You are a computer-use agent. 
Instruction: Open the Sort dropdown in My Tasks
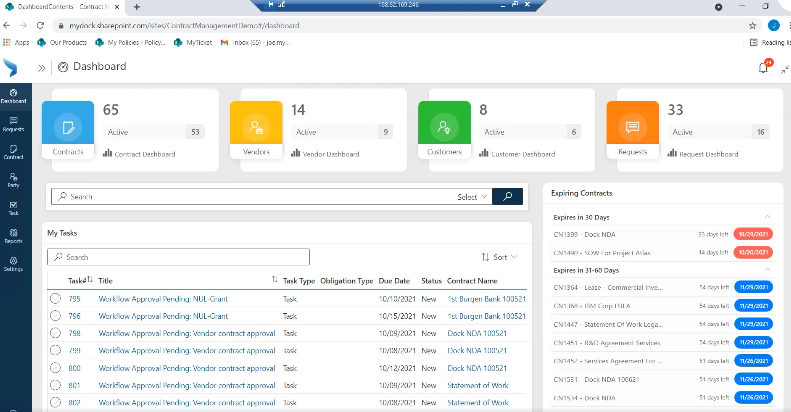tap(500, 257)
